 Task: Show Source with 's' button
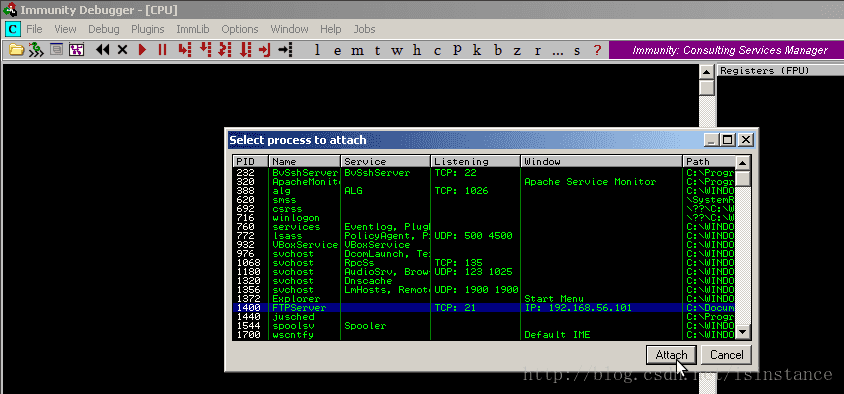(577, 51)
